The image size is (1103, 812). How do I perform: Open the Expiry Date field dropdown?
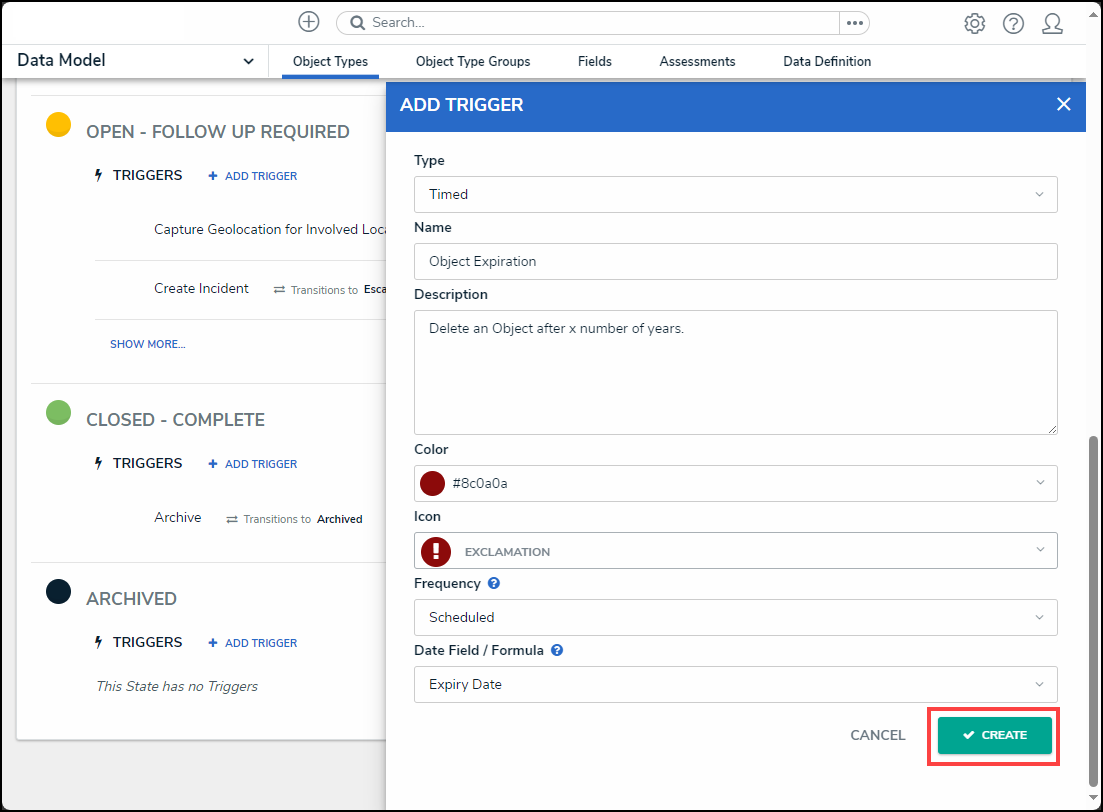(x=735, y=684)
